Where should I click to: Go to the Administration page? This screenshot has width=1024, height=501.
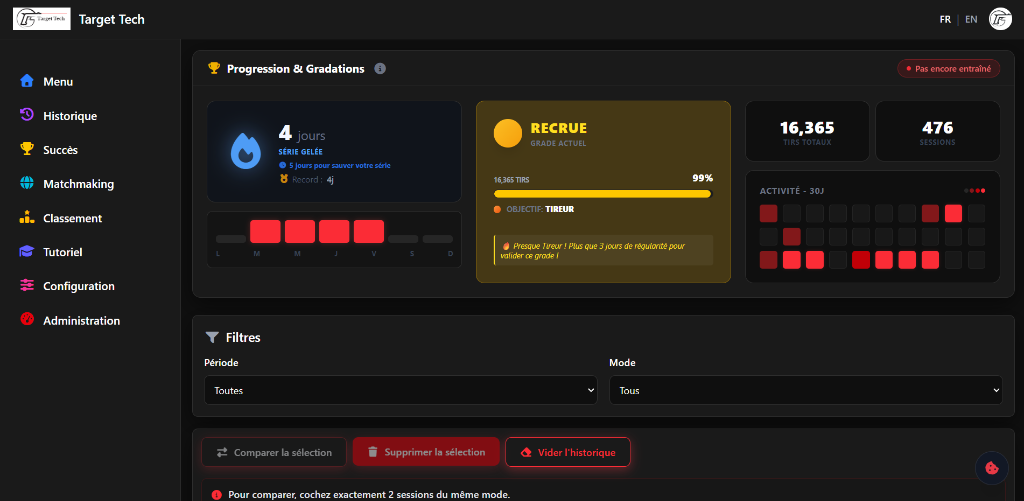(x=82, y=321)
